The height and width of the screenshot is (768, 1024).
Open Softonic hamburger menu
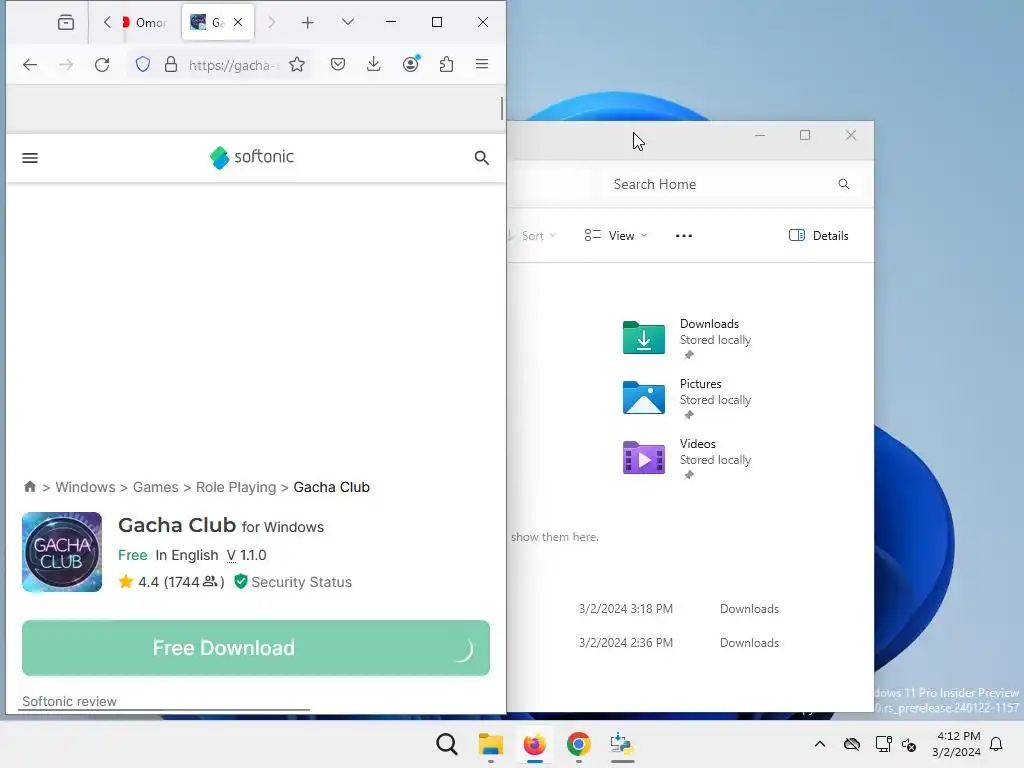(30, 158)
